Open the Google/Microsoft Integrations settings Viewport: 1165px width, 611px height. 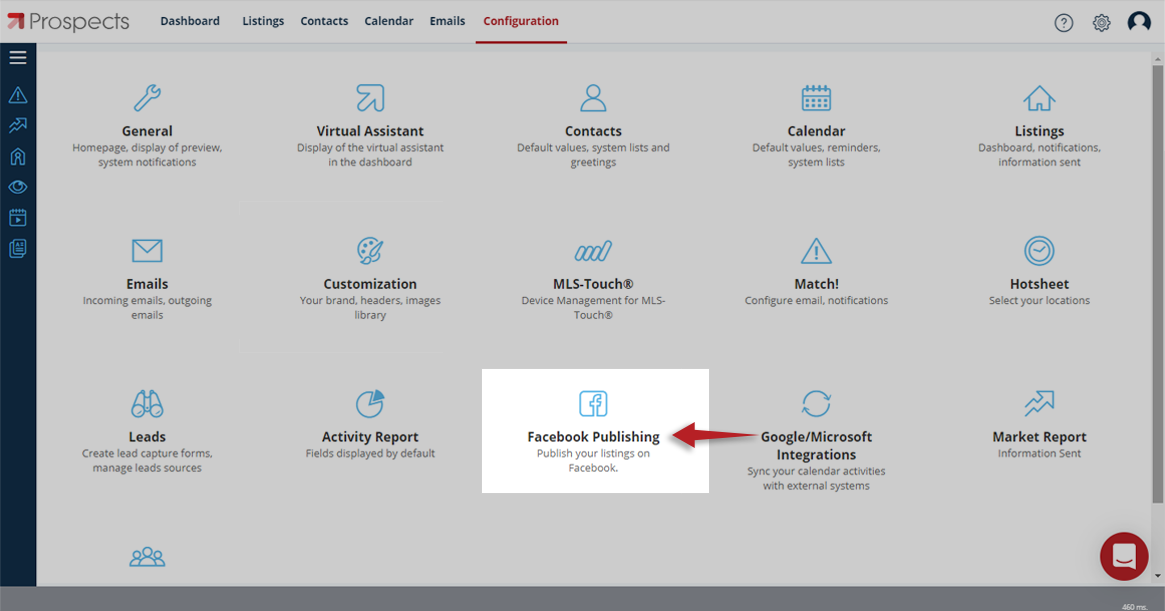click(816, 420)
